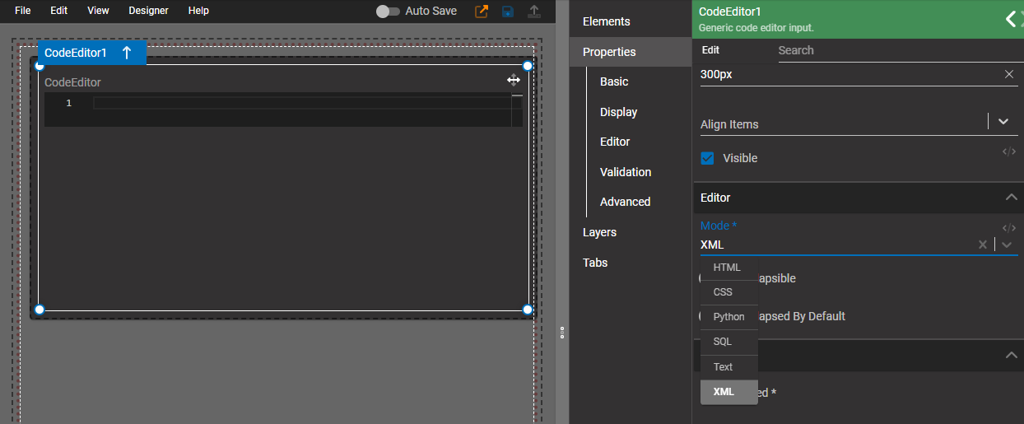Viewport: 1024px width, 424px height.
Task: Choose SQL from the Mode list
Action: tap(729, 342)
